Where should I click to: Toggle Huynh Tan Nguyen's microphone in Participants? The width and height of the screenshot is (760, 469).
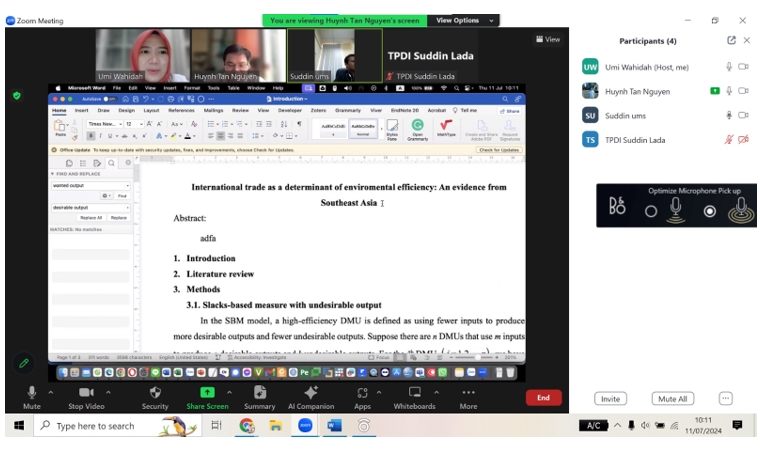click(x=729, y=91)
